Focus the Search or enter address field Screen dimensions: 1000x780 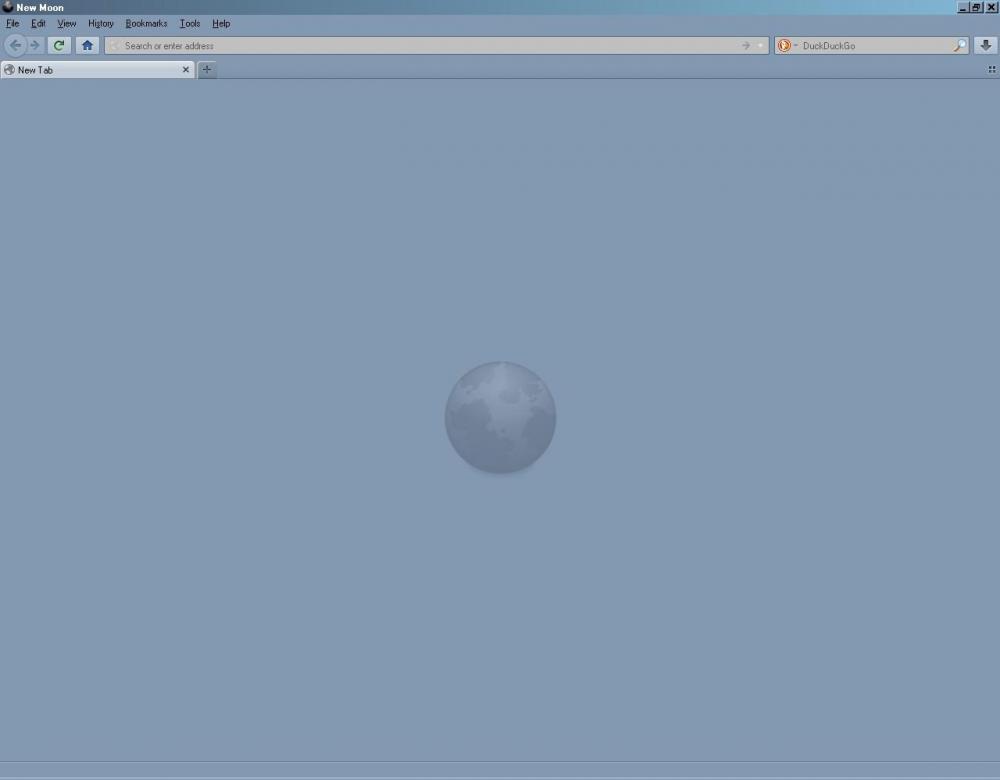437,45
